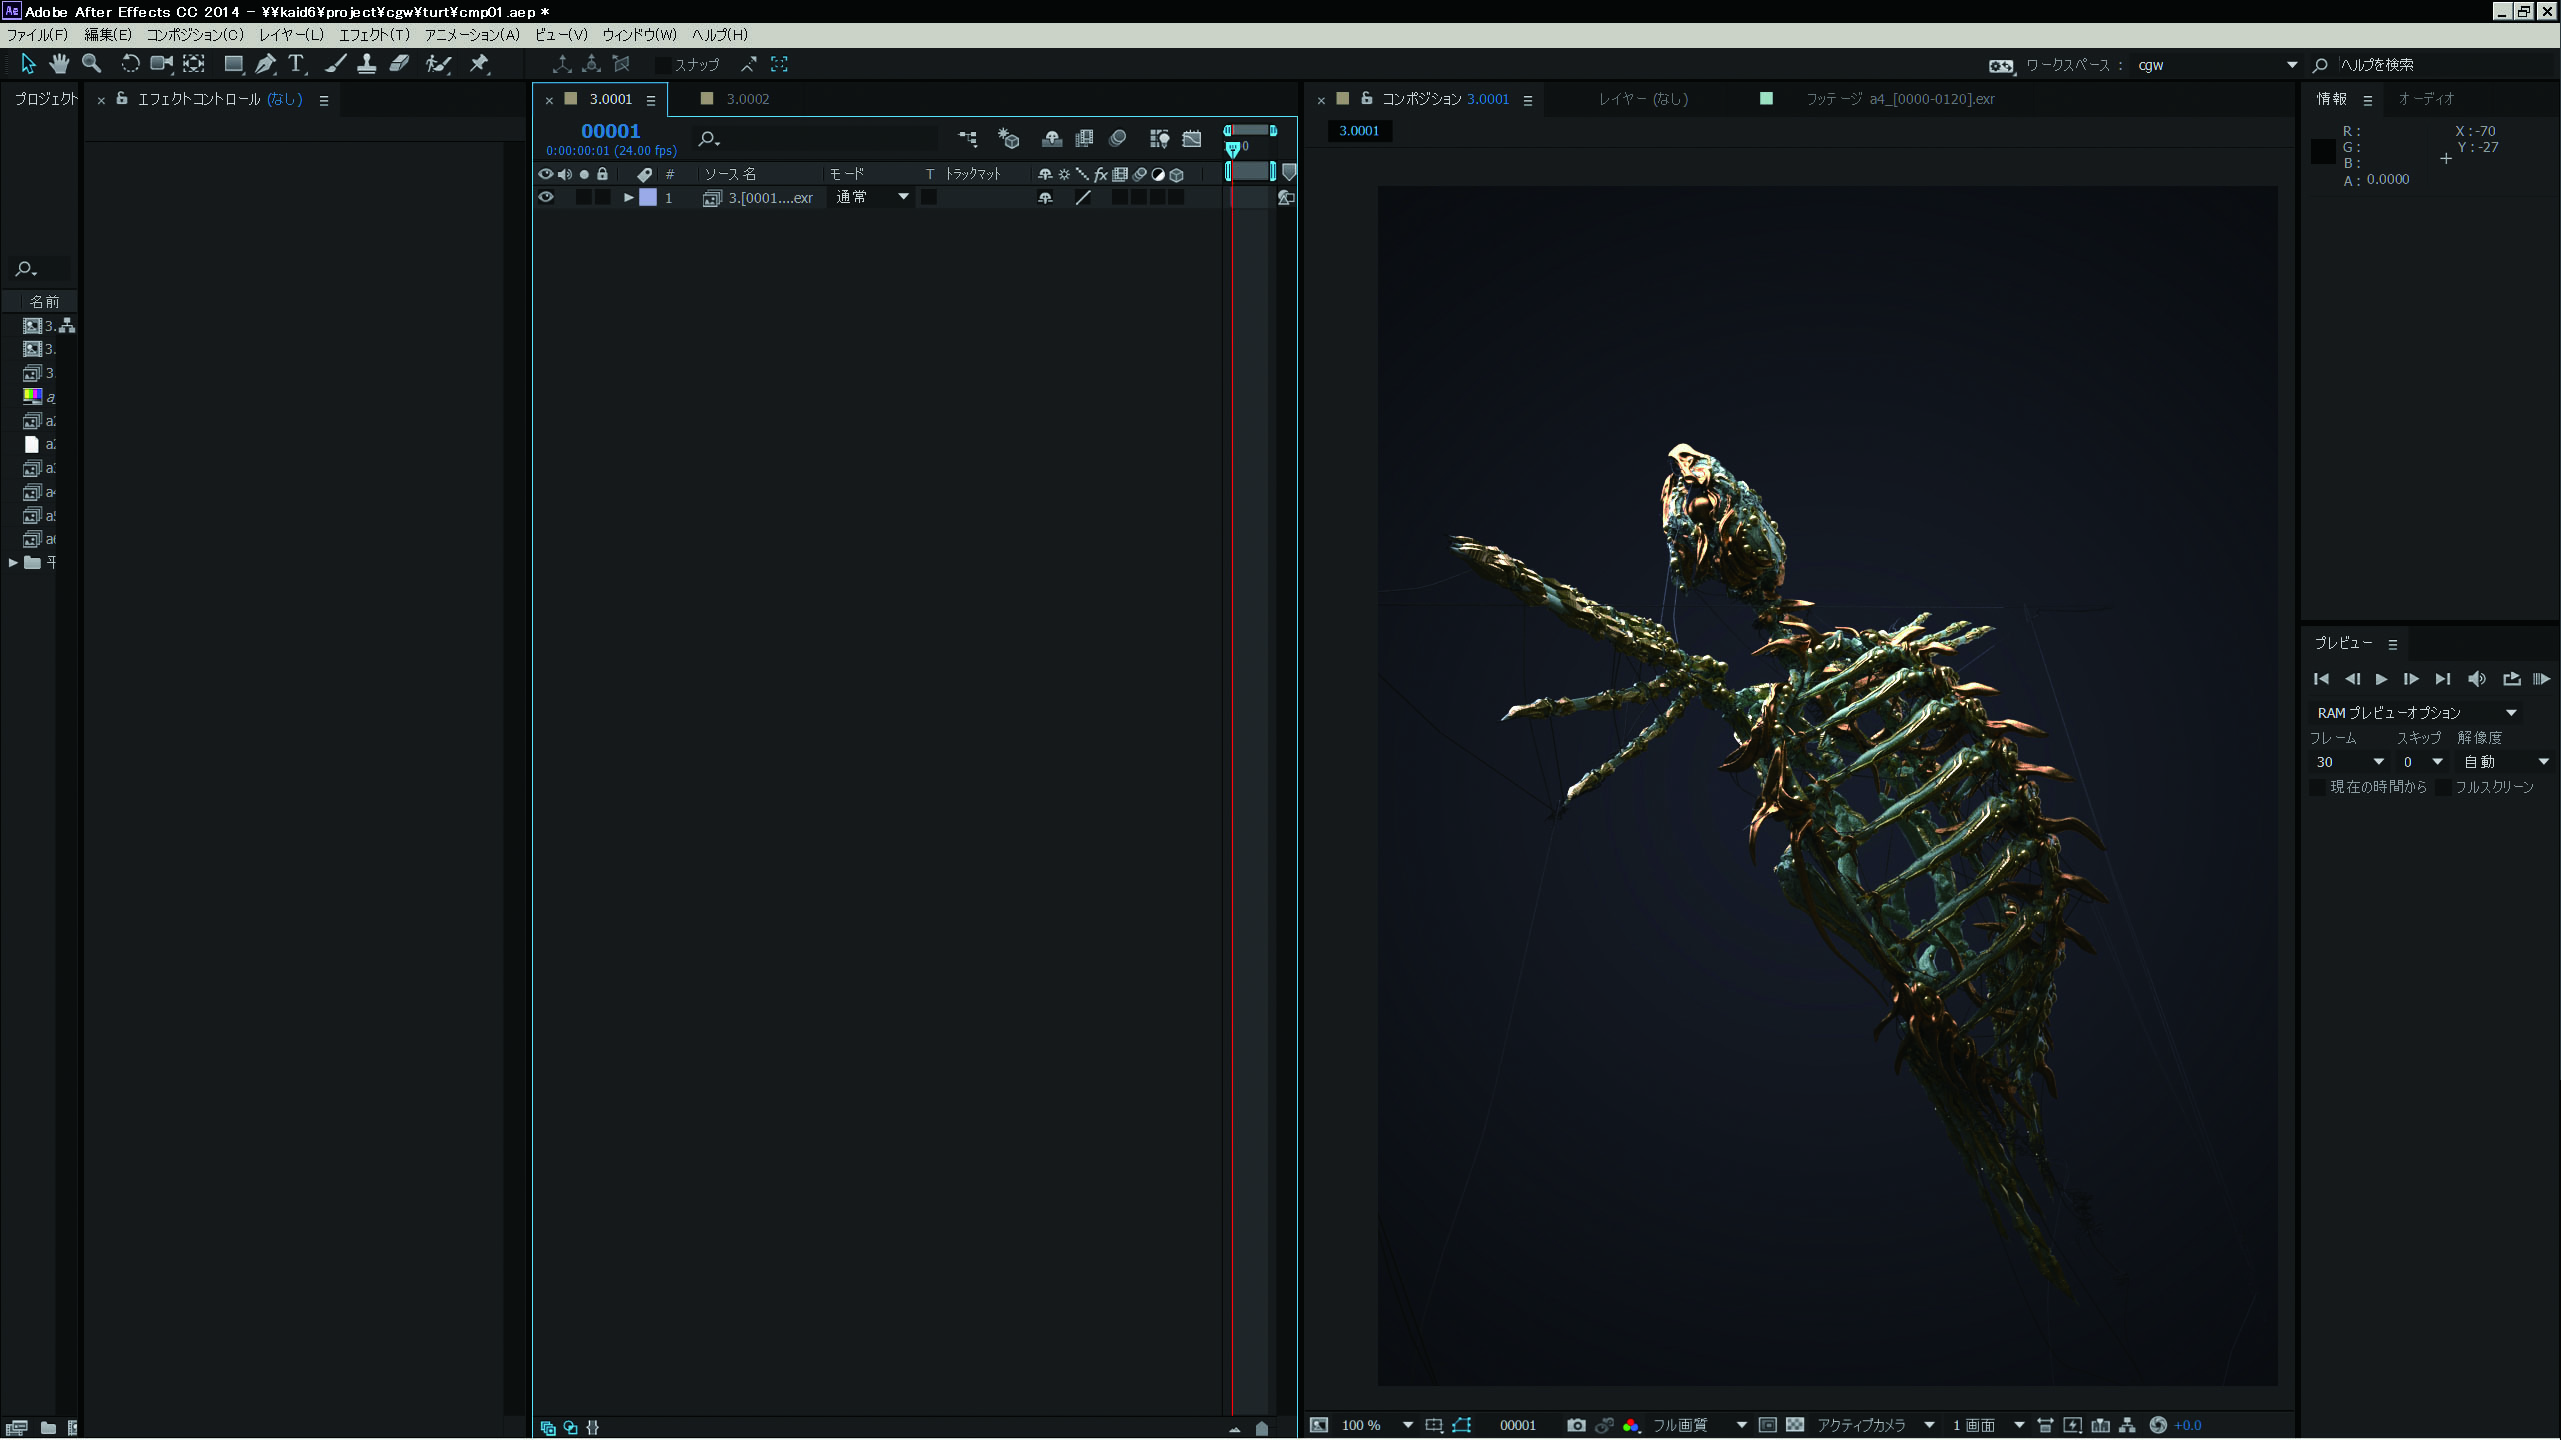
Task: Open the Active Camera view dropdown
Action: pyautogui.click(x=1876, y=1425)
